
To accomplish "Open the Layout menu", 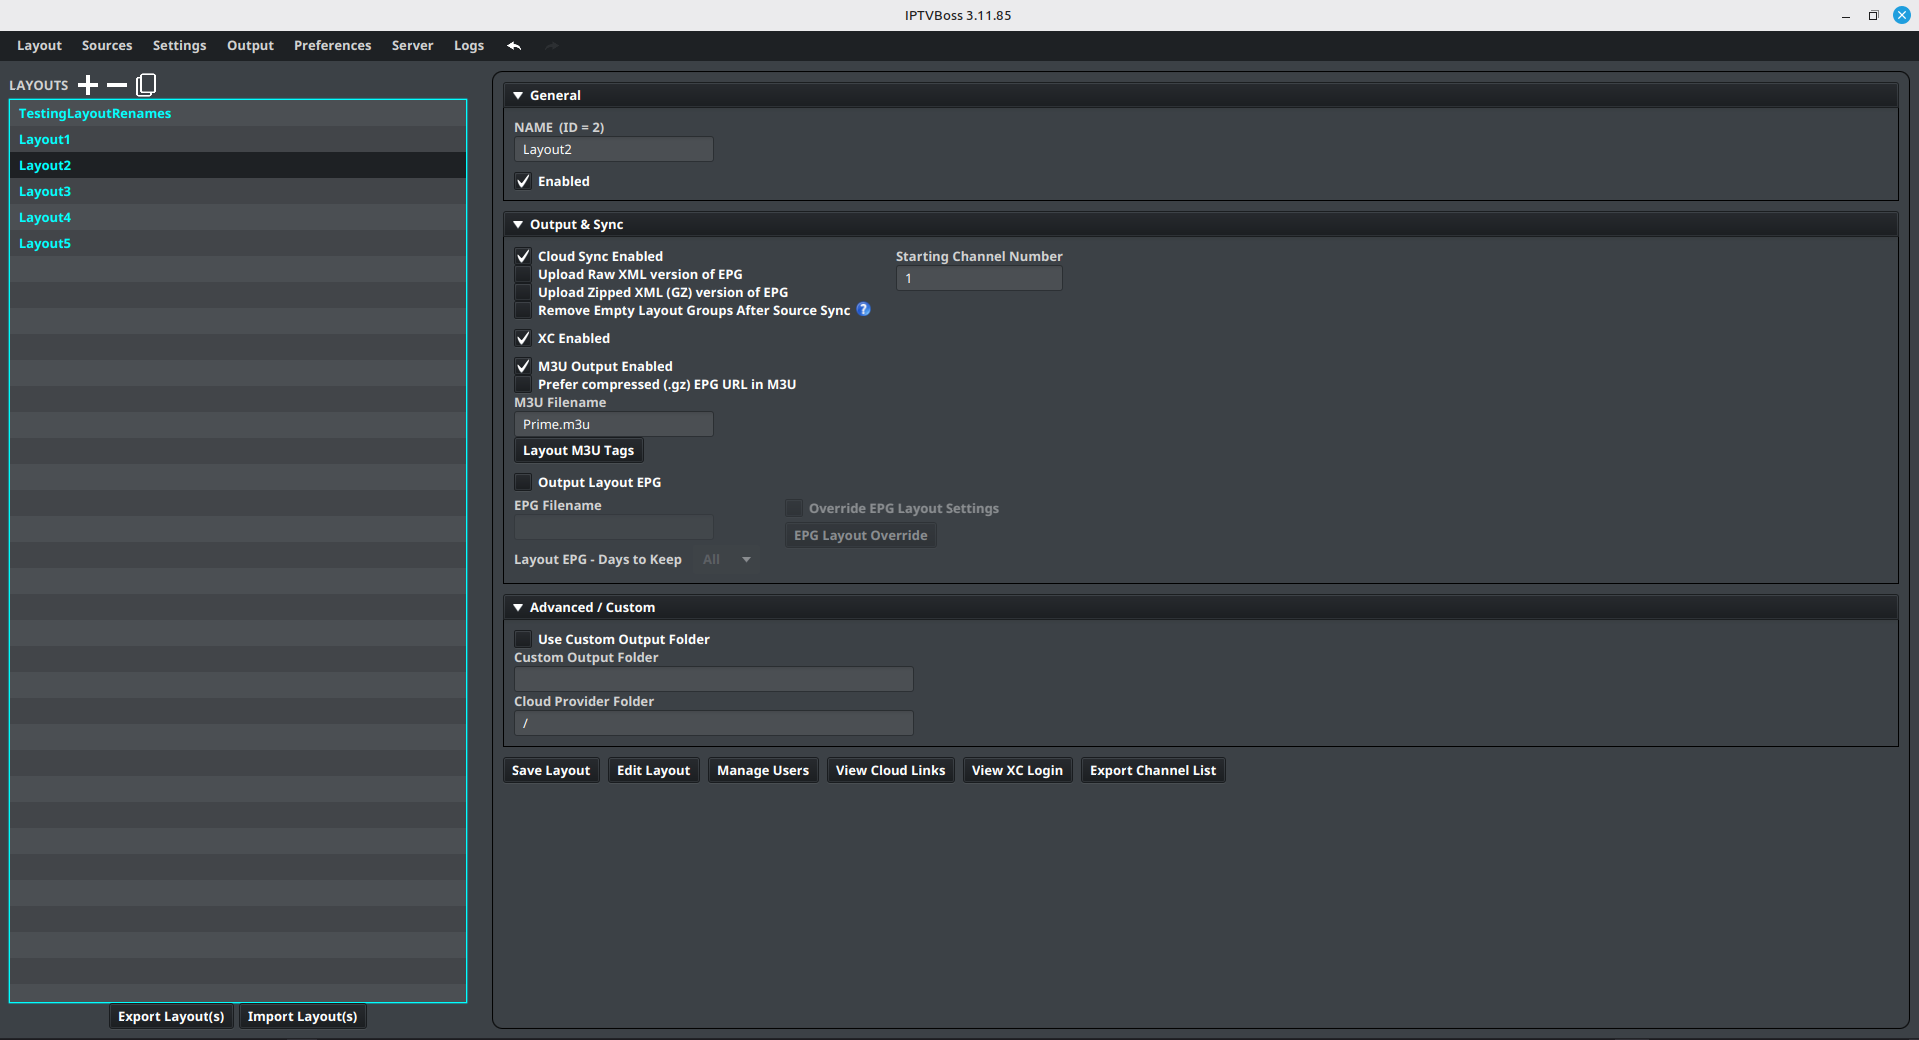I will coord(39,45).
